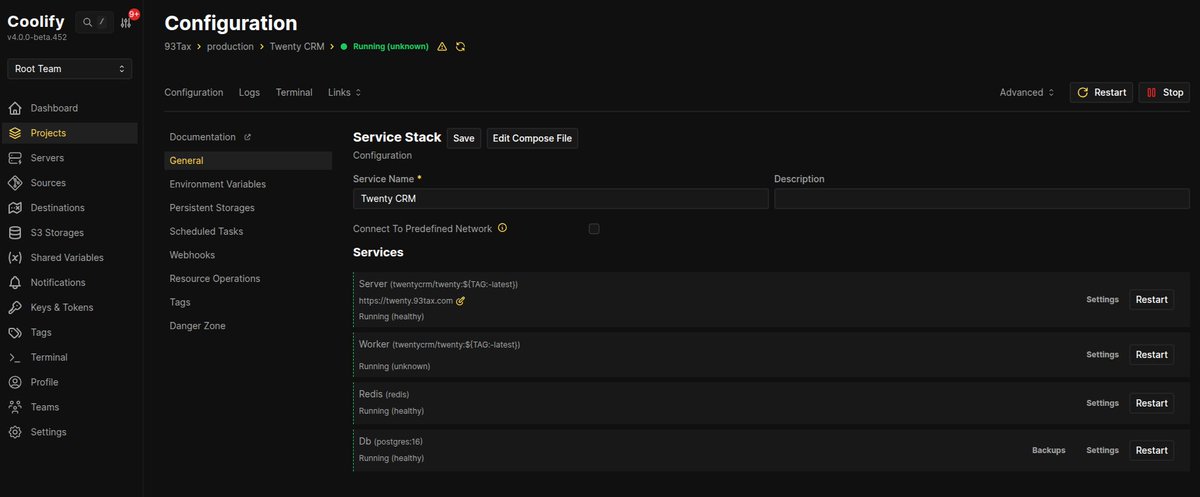
Task: Open the search box in sidebar header
Action: (95, 22)
